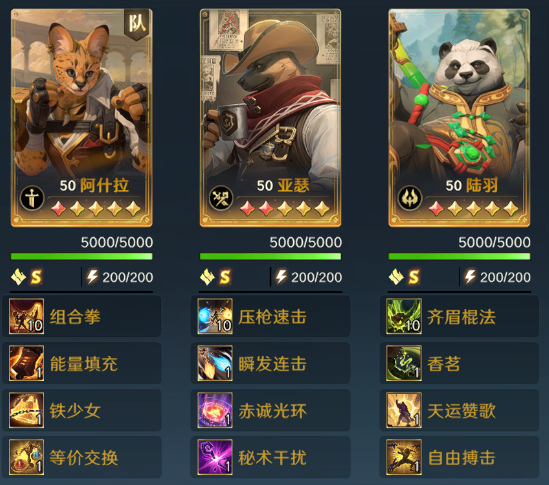This screenshot has height=485, width=549.
Task: Select the 瞬发连击 skill icon
Action: coord(215,363)
